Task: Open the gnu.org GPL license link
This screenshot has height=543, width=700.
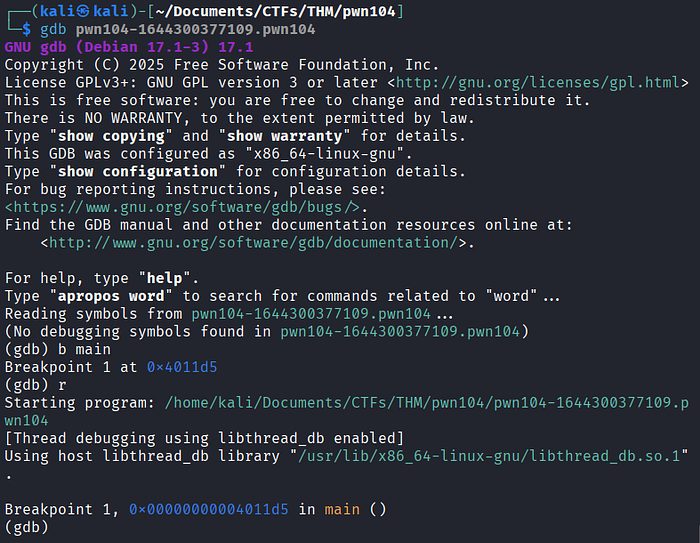Action: 538,83
